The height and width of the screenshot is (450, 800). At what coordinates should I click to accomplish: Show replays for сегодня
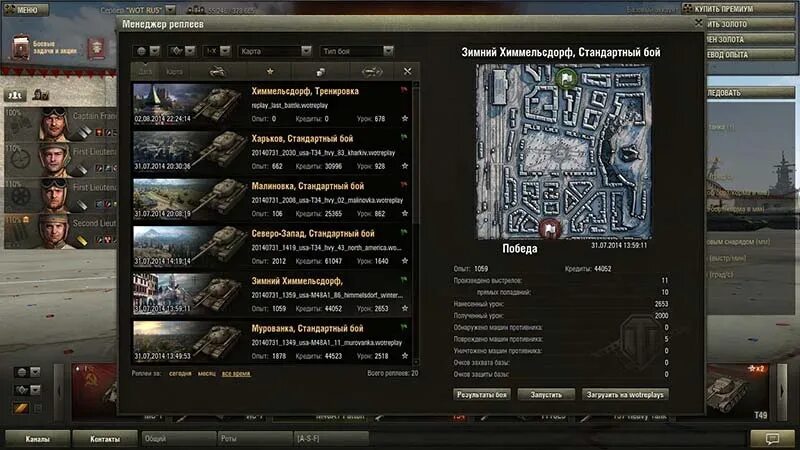coord(180,373)
